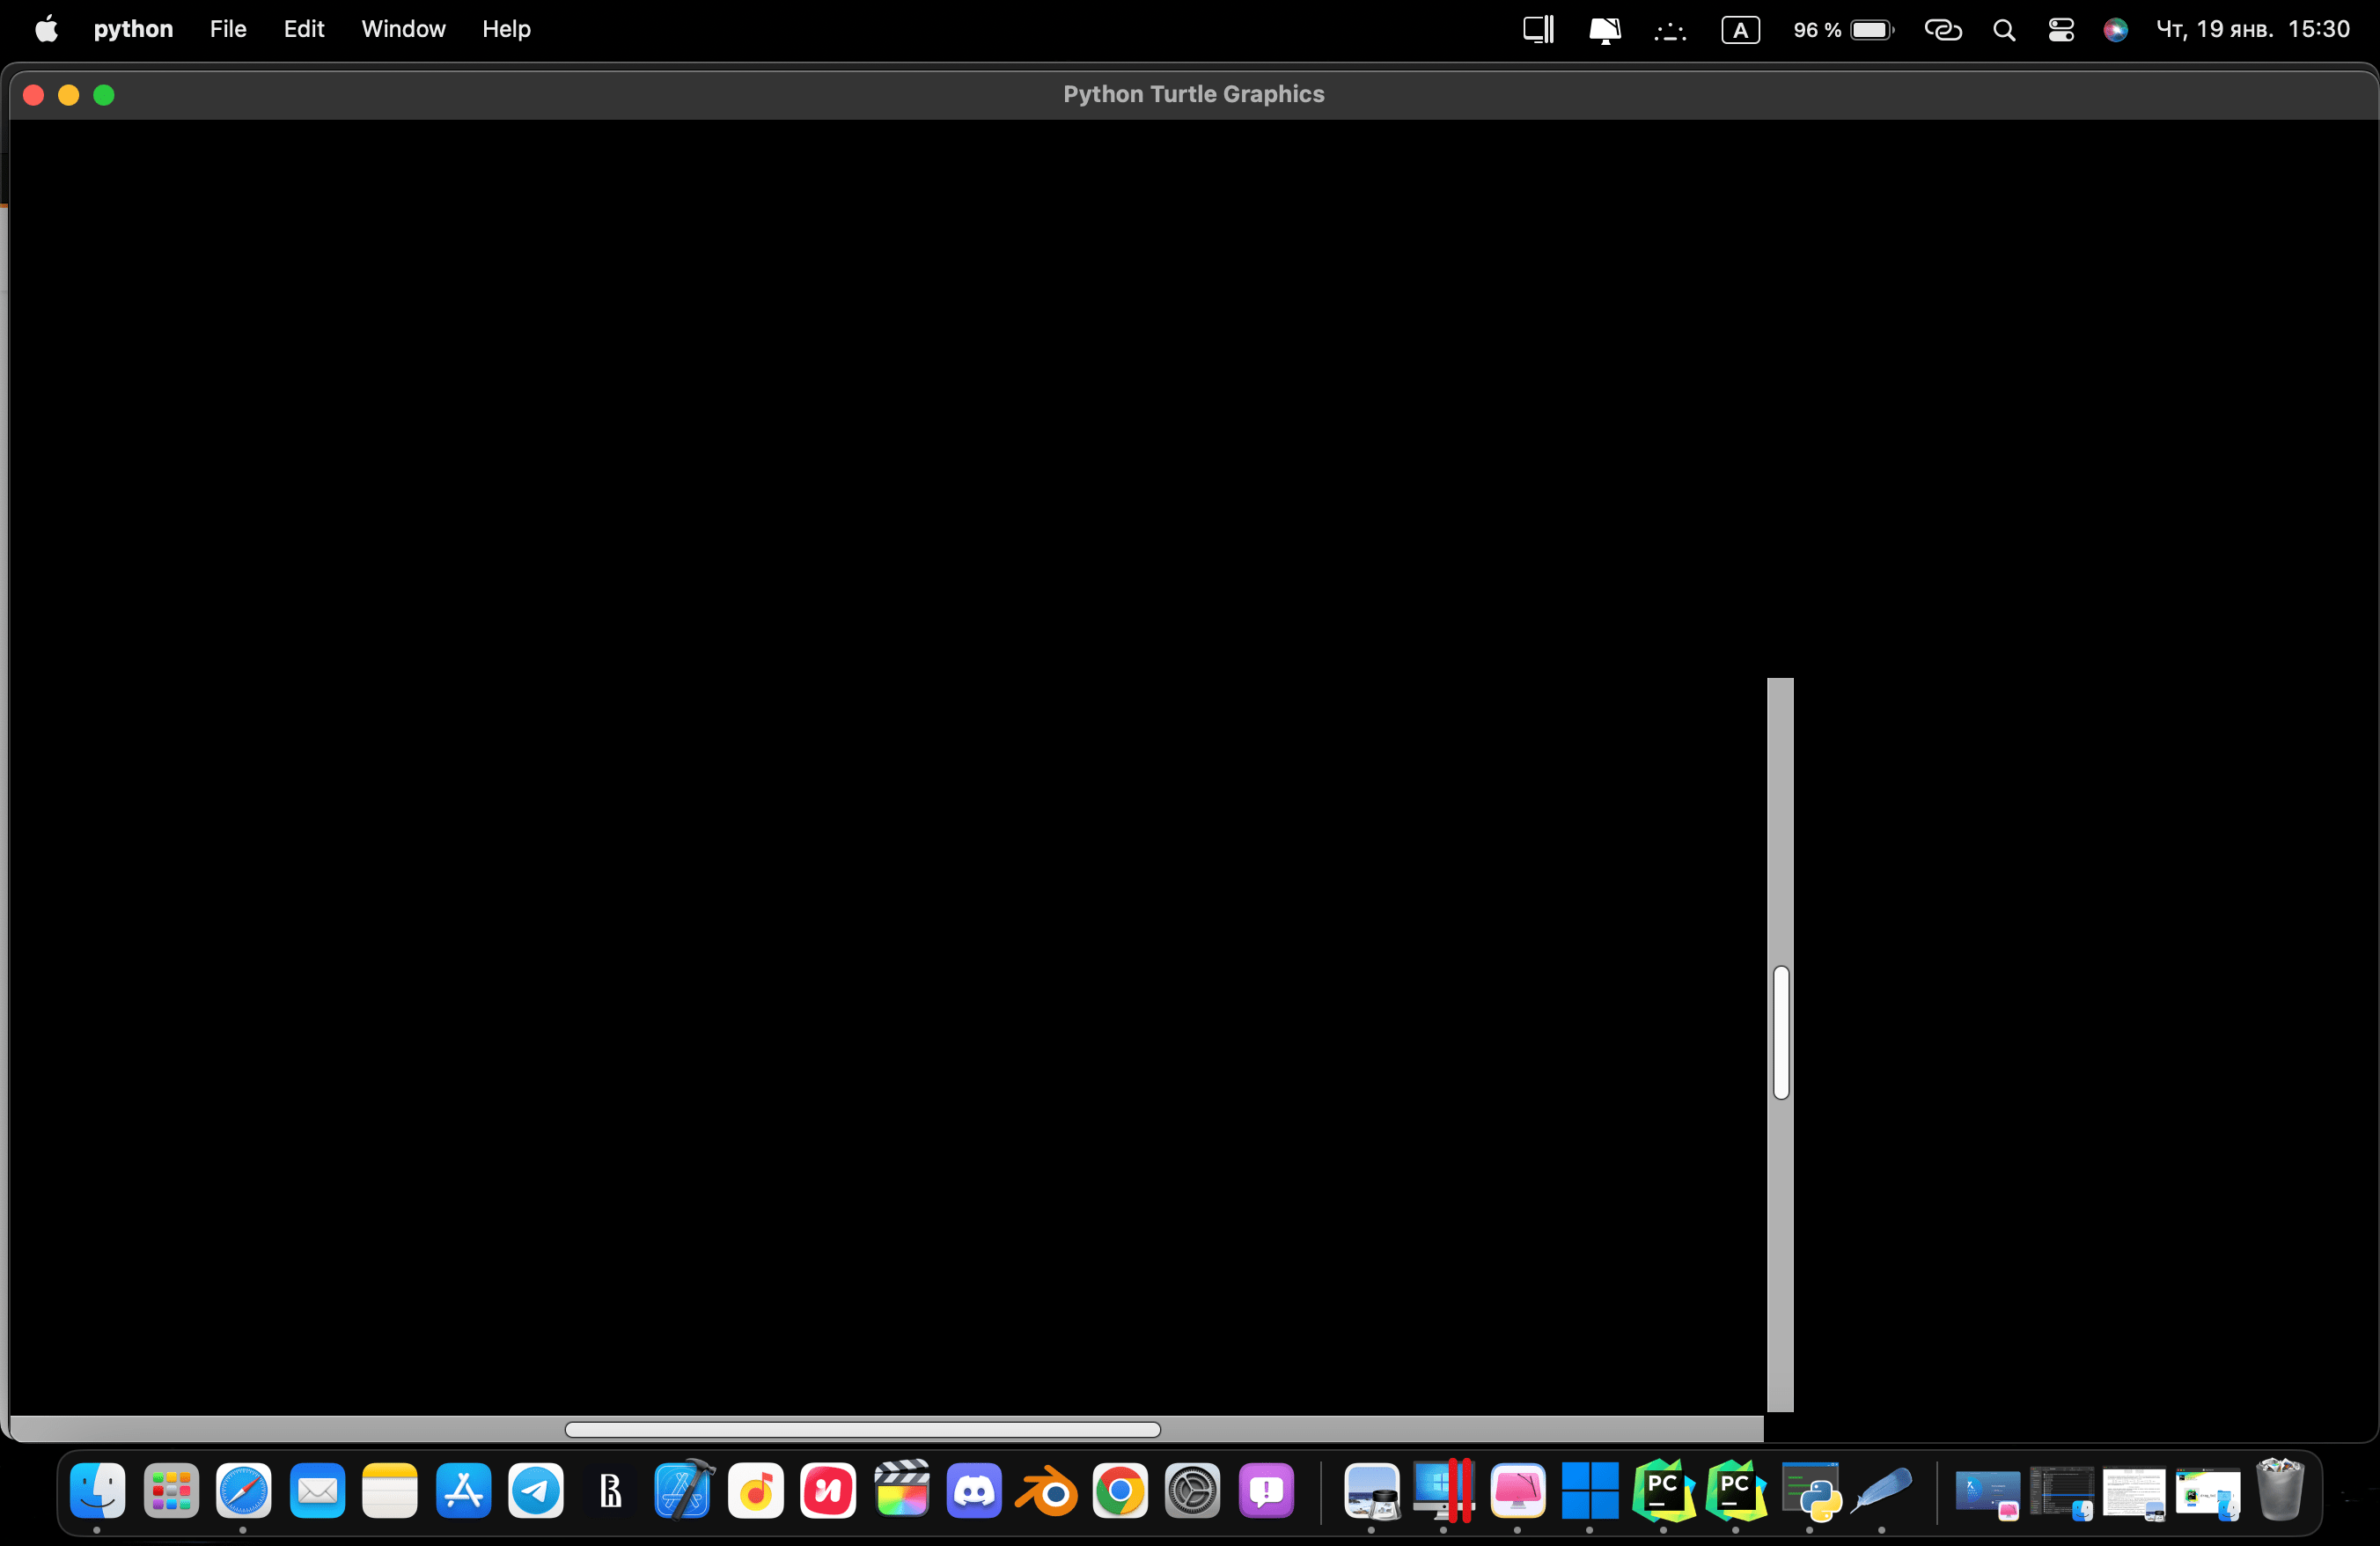Restore minimized PyCharm installer Finder thumbnail
This screenshot has height=1546, width=2380.
coord(2208,1493)
